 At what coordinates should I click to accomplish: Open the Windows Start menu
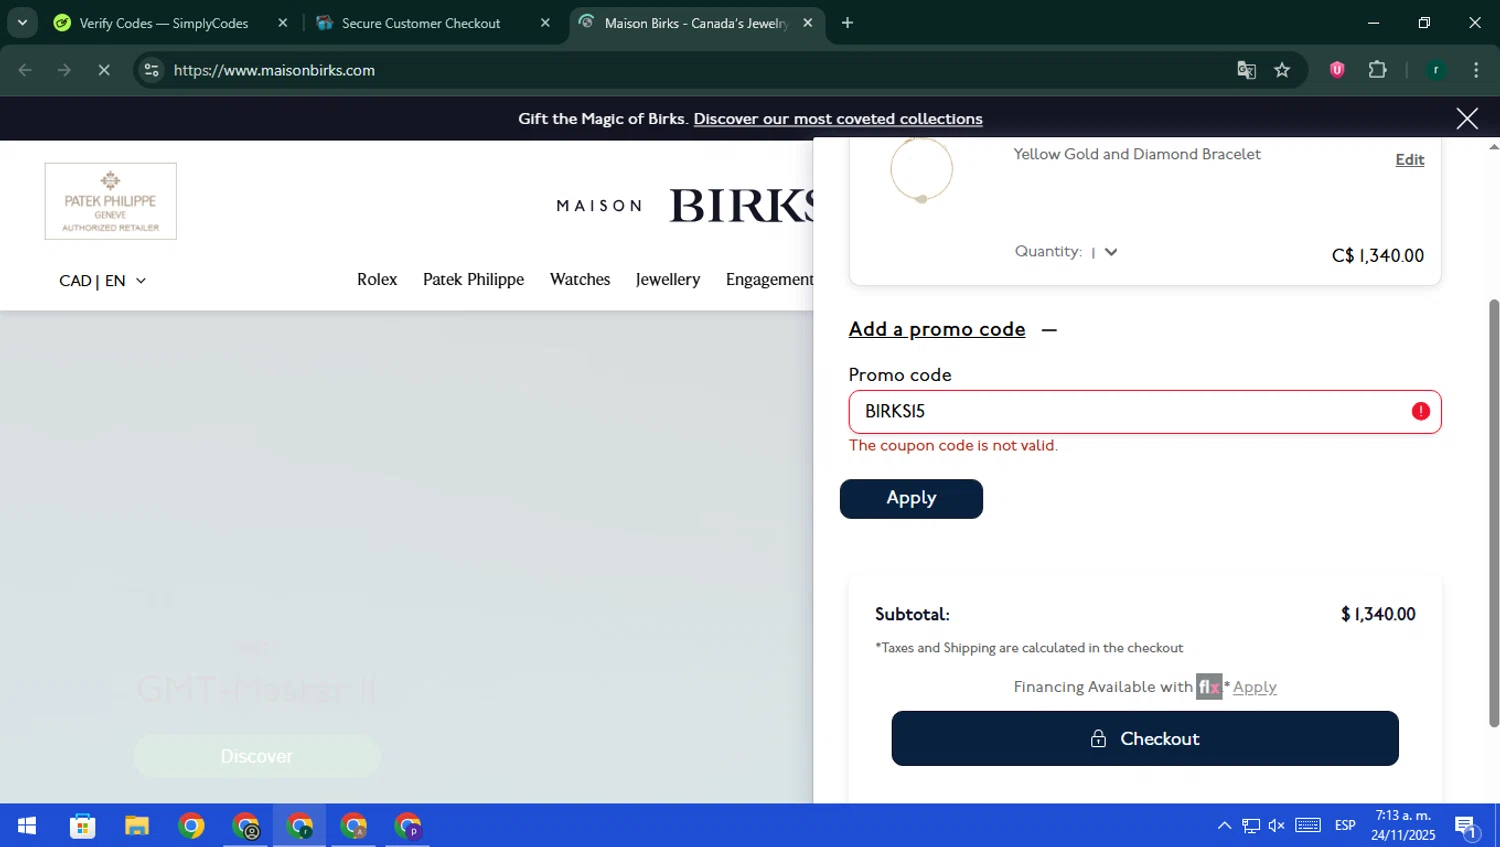pos(27,826)
